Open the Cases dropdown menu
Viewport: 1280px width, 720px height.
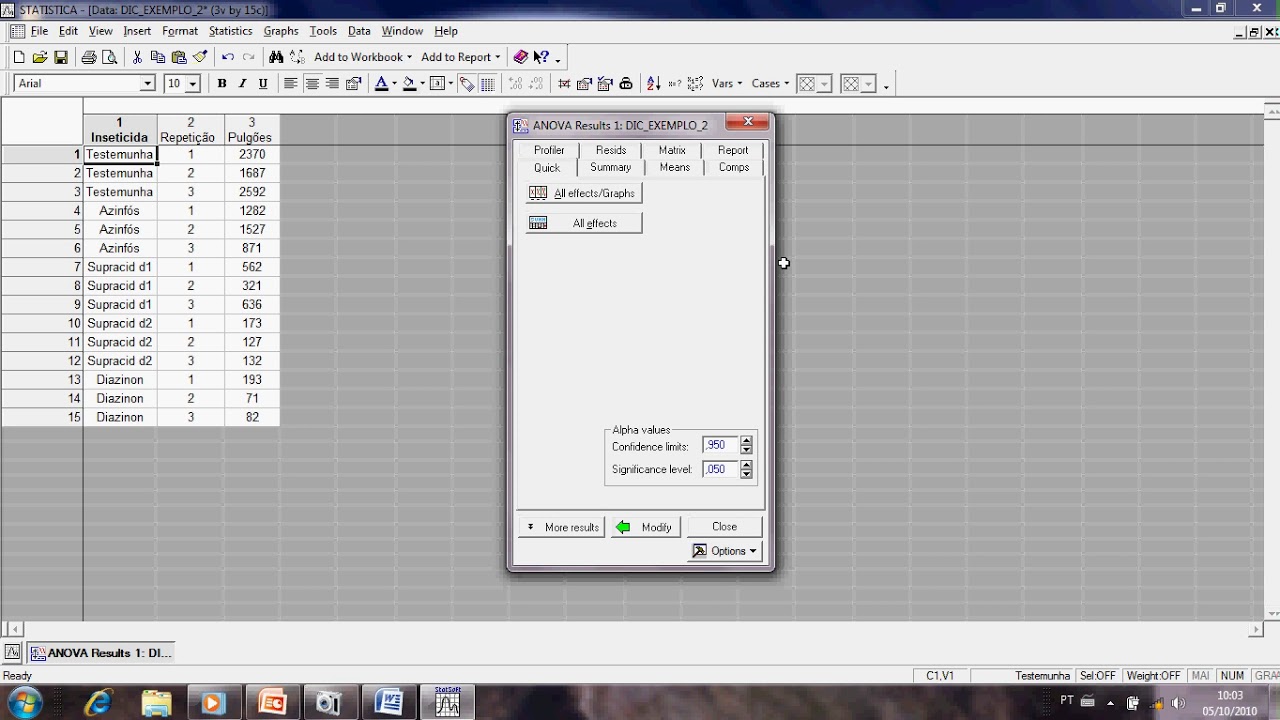pos(770,84)
